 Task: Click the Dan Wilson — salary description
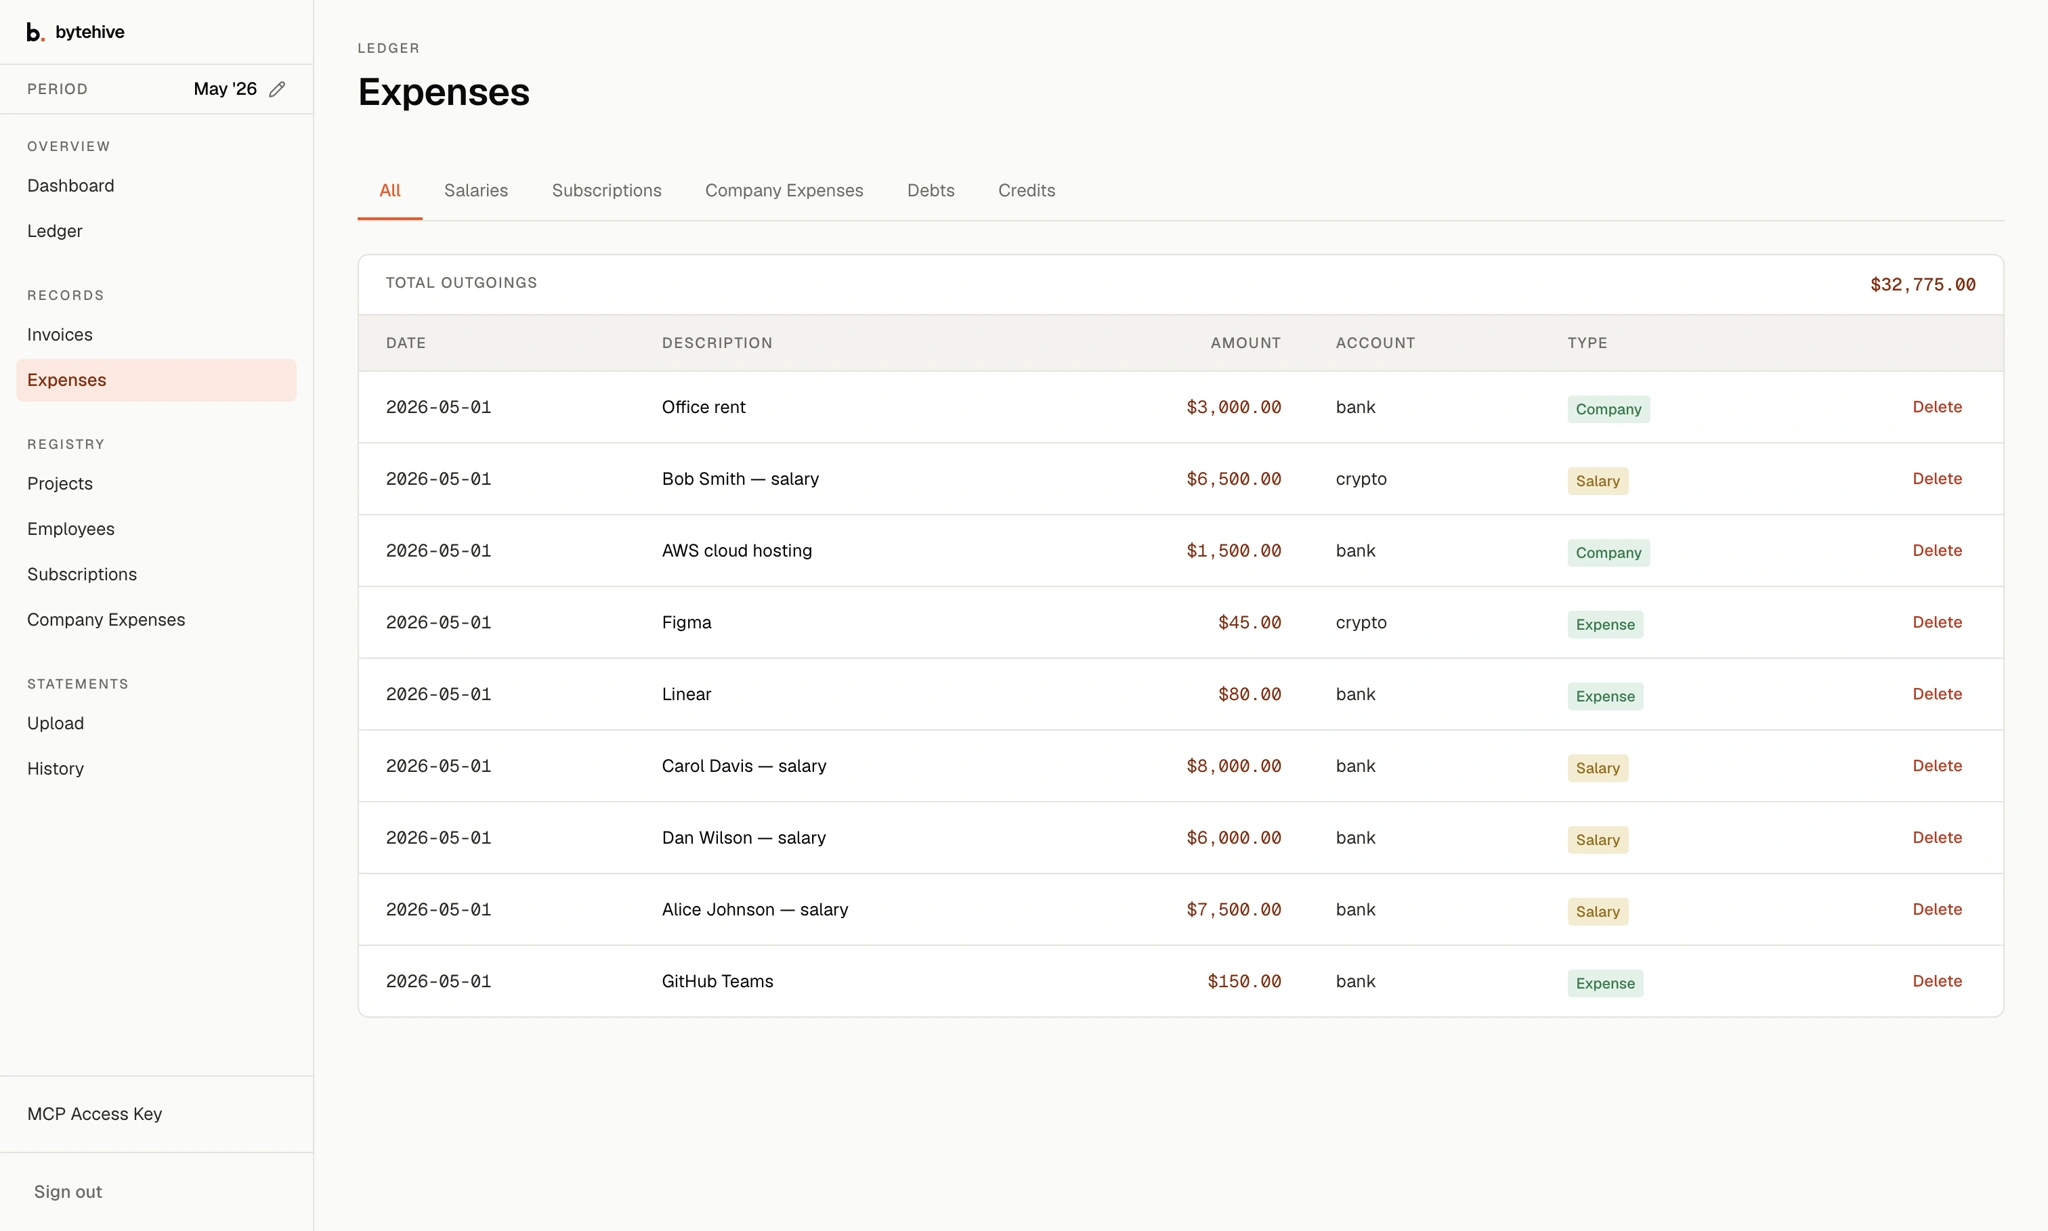click(x=744, y=838)
